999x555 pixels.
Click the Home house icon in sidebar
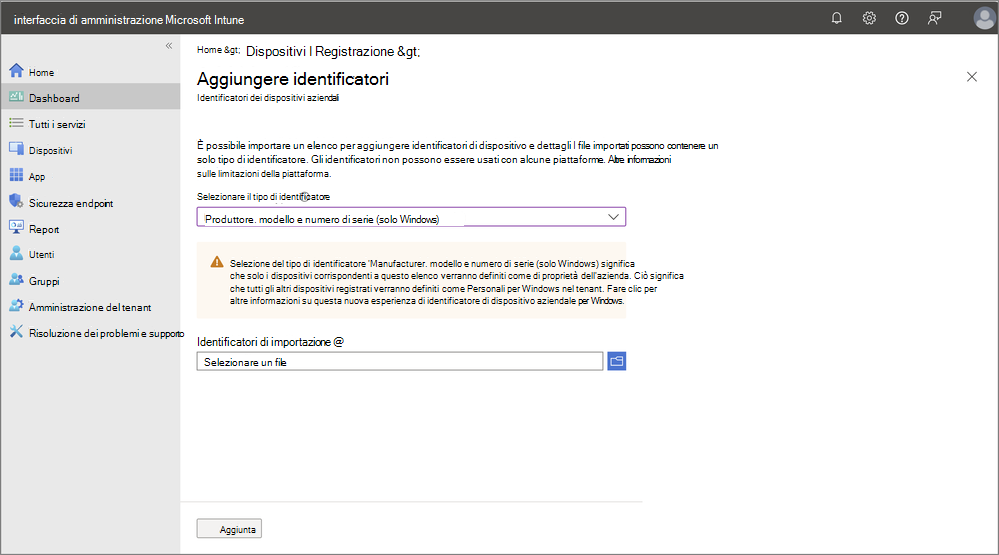(17, 71)
